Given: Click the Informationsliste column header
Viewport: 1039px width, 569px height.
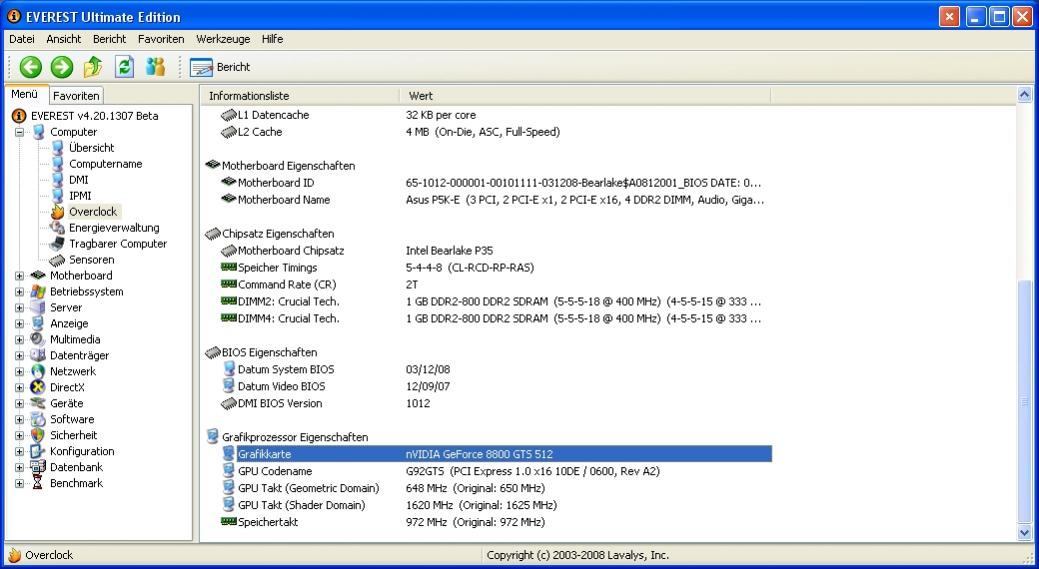Looking at the screenshot, I should (x=300, y=95).
